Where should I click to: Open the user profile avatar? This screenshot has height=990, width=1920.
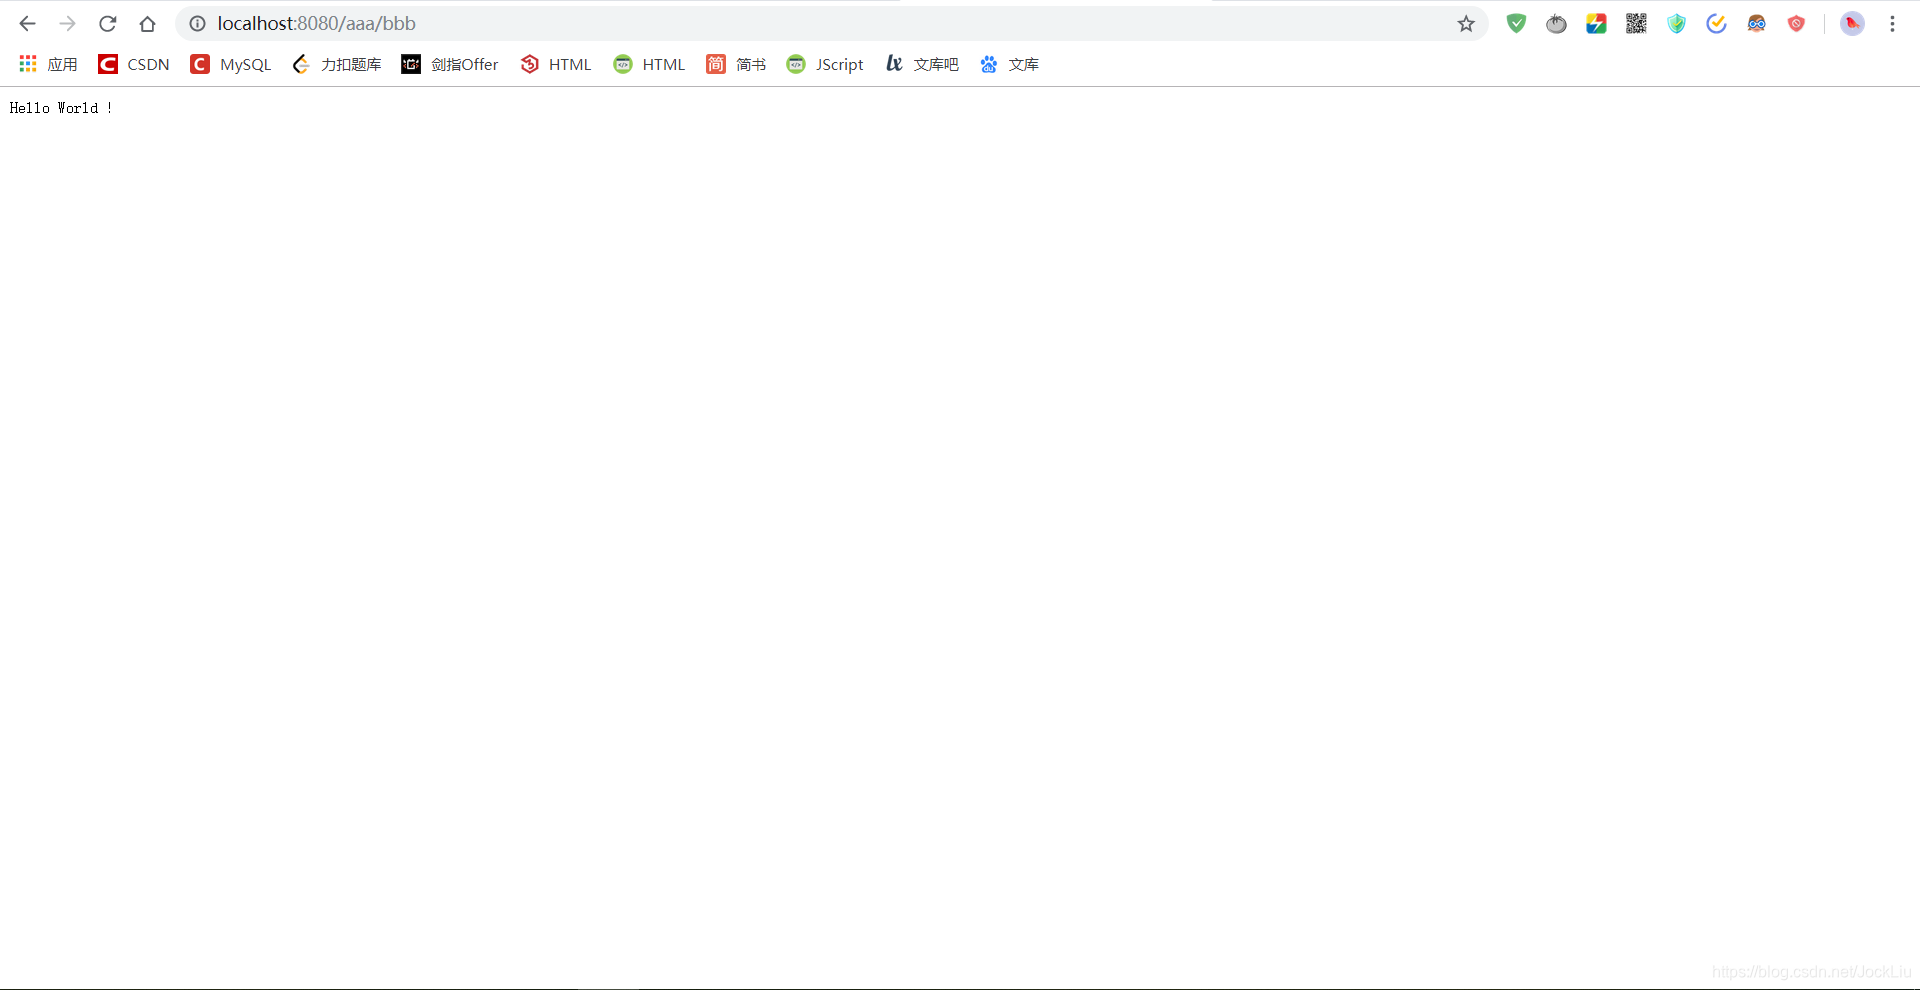click(x=1852, y=24)
